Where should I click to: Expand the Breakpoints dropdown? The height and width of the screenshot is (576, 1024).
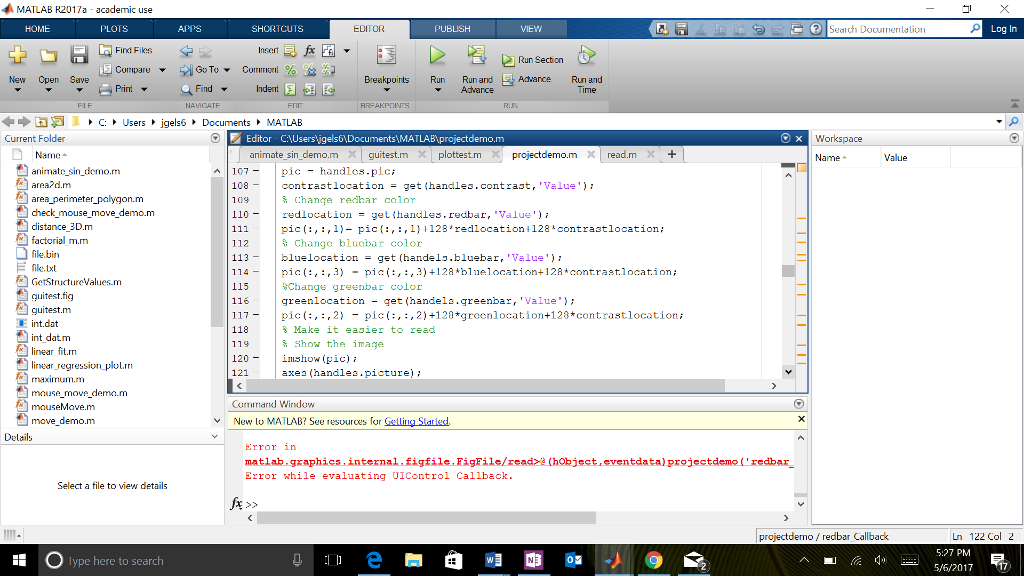(x=386, y=89)
